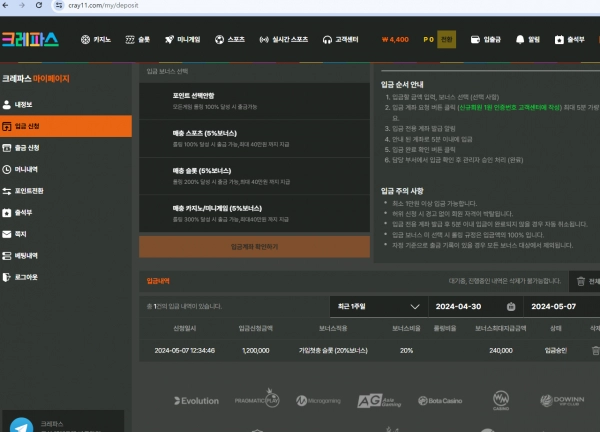The image size is (600, 432).
Task: Click the Microgaming provider logo
Action: pos(318,401)
